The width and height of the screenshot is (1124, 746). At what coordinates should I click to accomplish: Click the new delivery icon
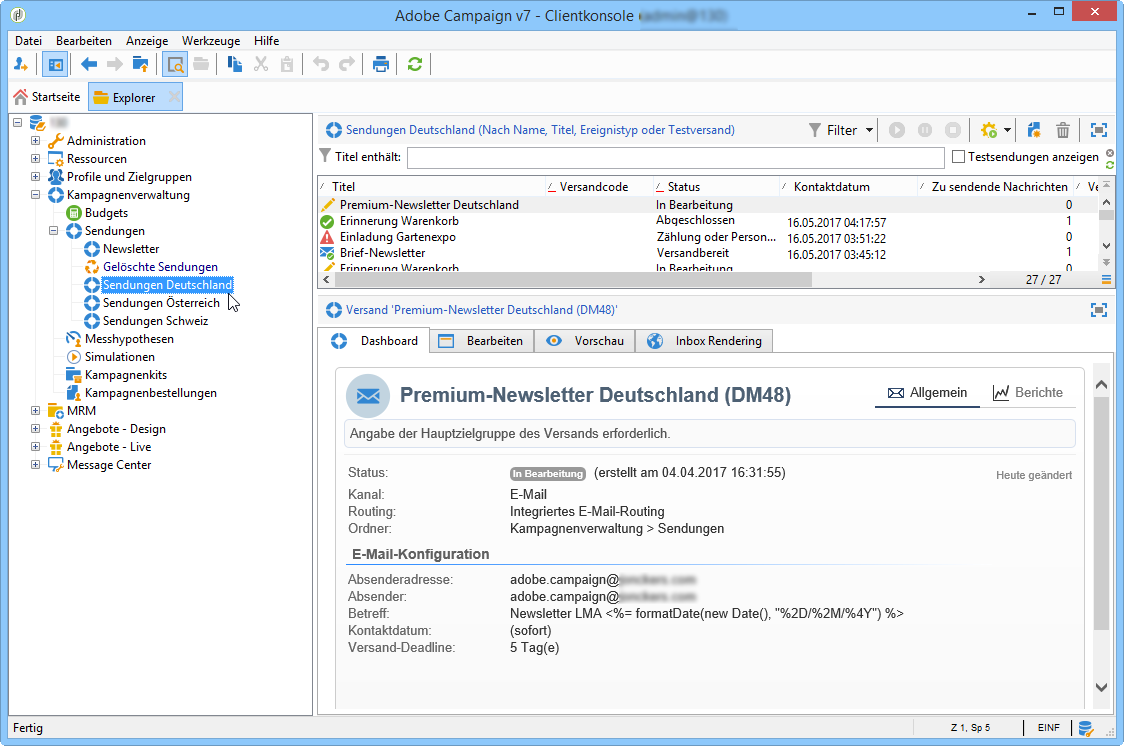pos(1033,130)
